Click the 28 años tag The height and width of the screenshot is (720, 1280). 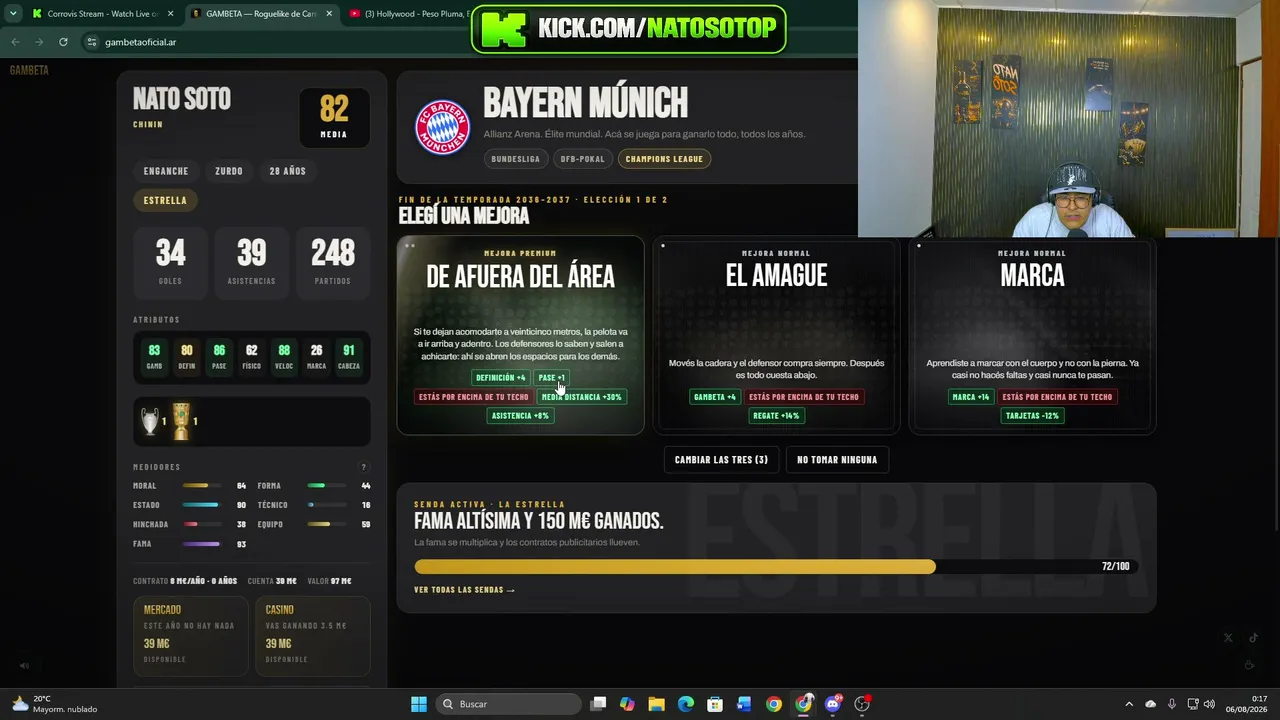pos(287,171)
